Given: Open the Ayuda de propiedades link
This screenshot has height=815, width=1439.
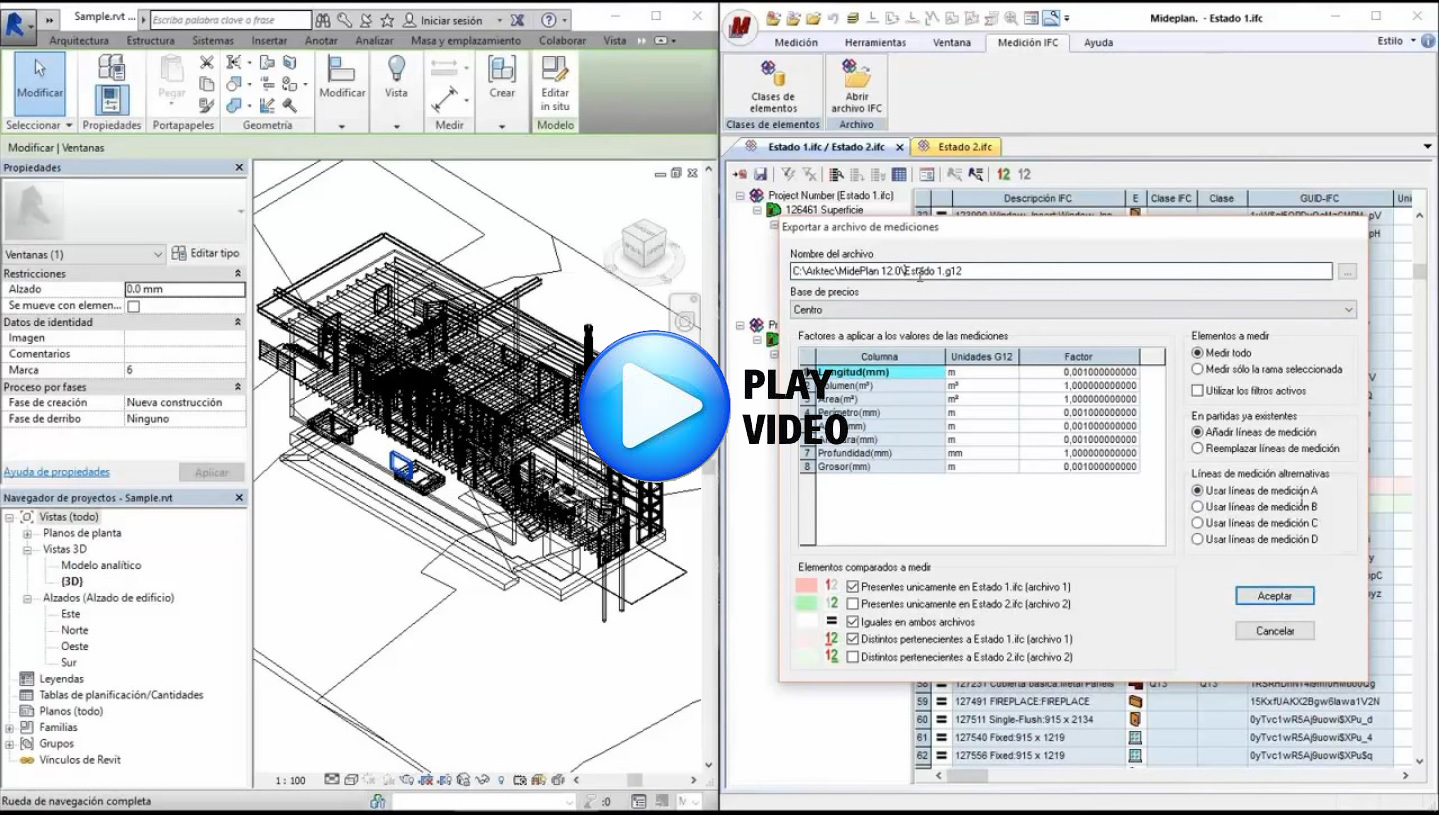Looking at the screenshot, I should tap(56, 472).
